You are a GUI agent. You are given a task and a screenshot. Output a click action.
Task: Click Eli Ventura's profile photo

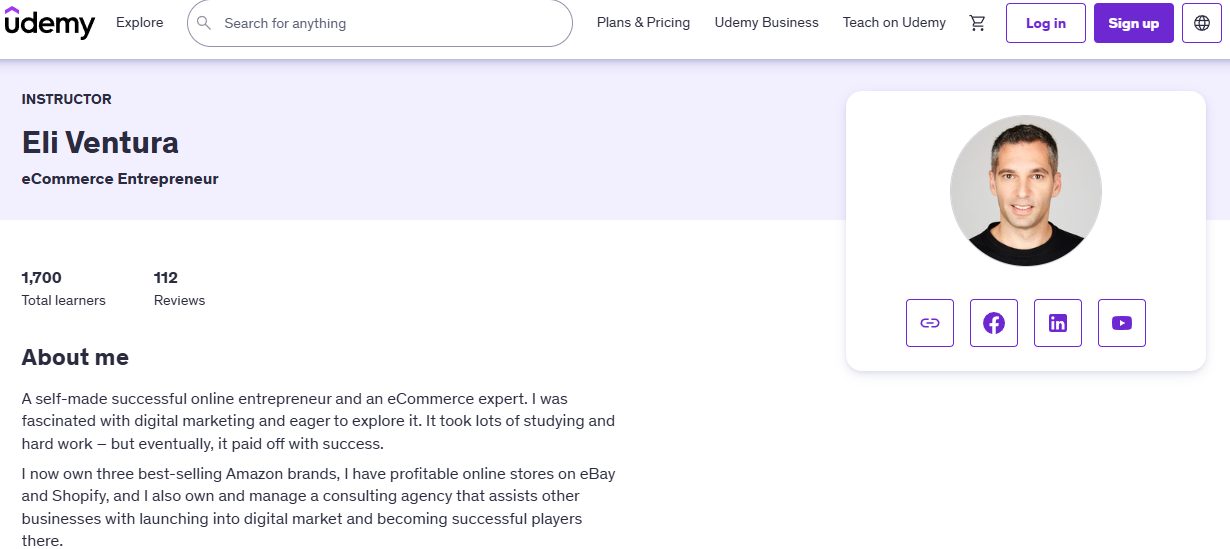pos(1026,191)
